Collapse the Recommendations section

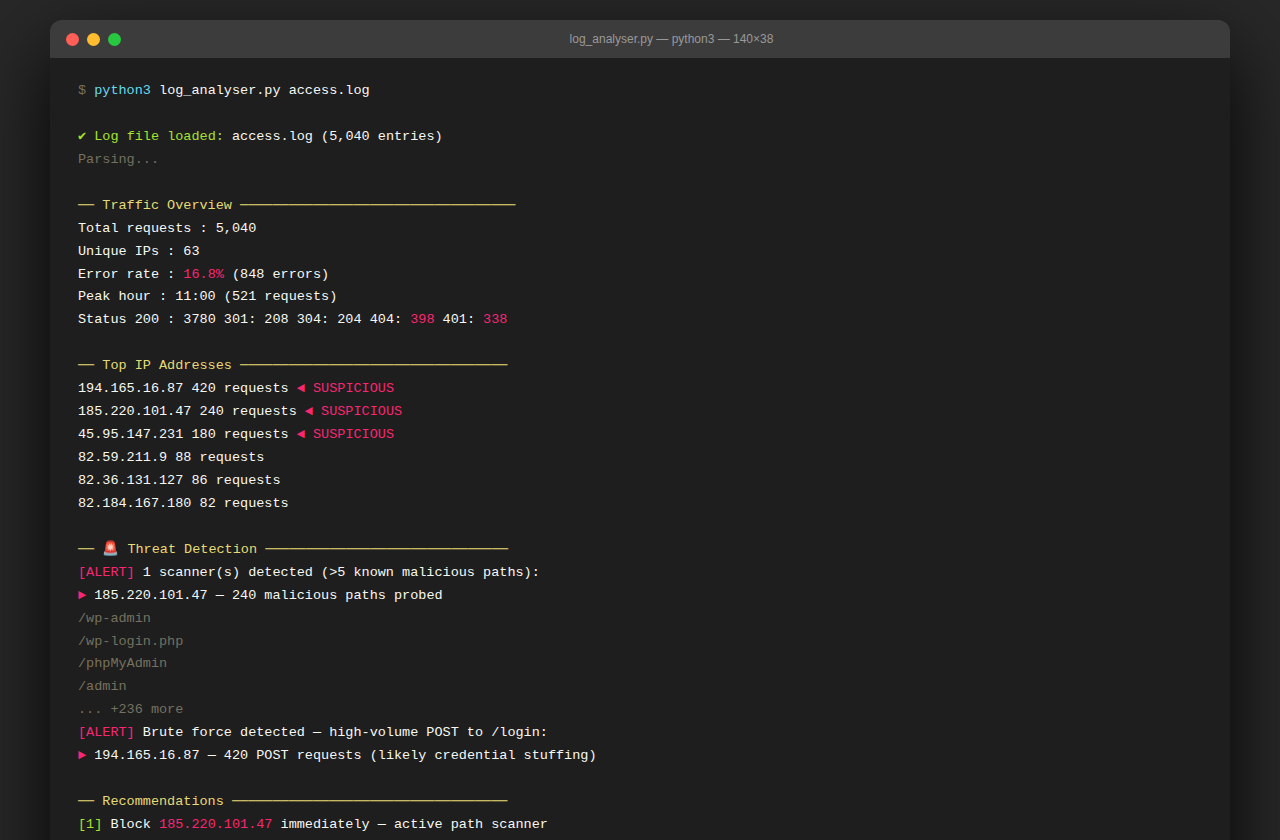click(161, 800)
